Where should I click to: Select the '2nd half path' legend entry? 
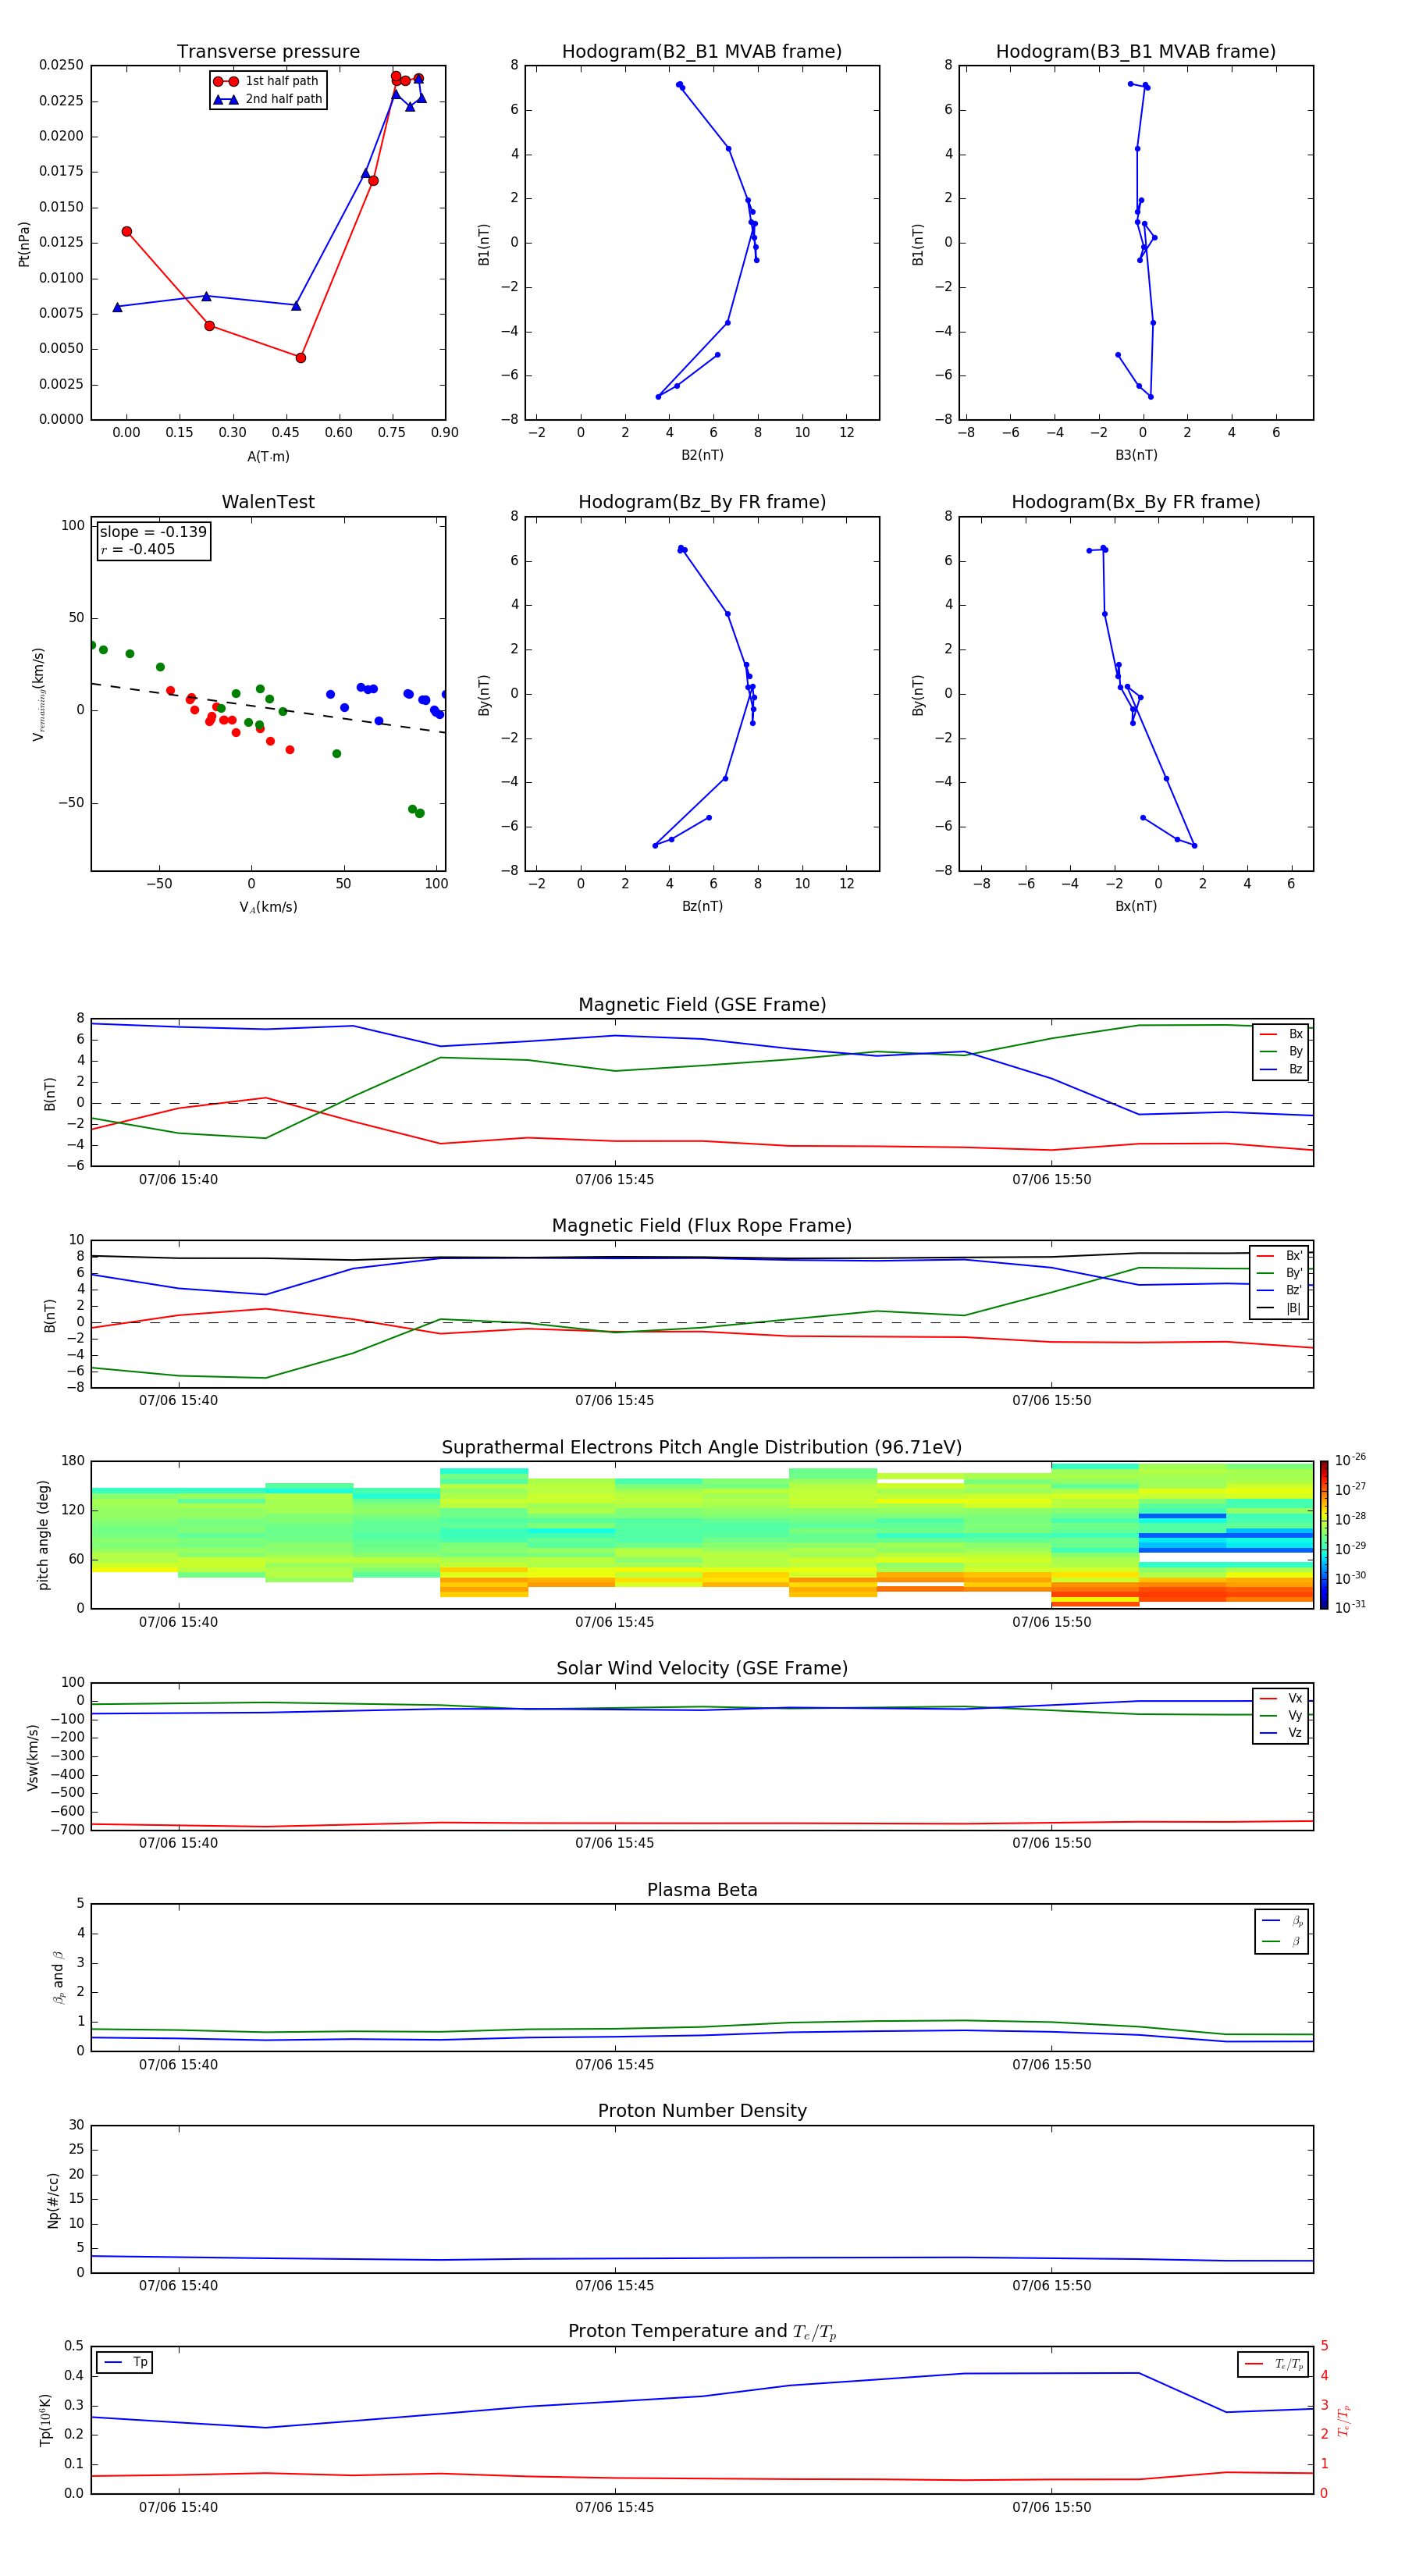click(x=268, y=99)
